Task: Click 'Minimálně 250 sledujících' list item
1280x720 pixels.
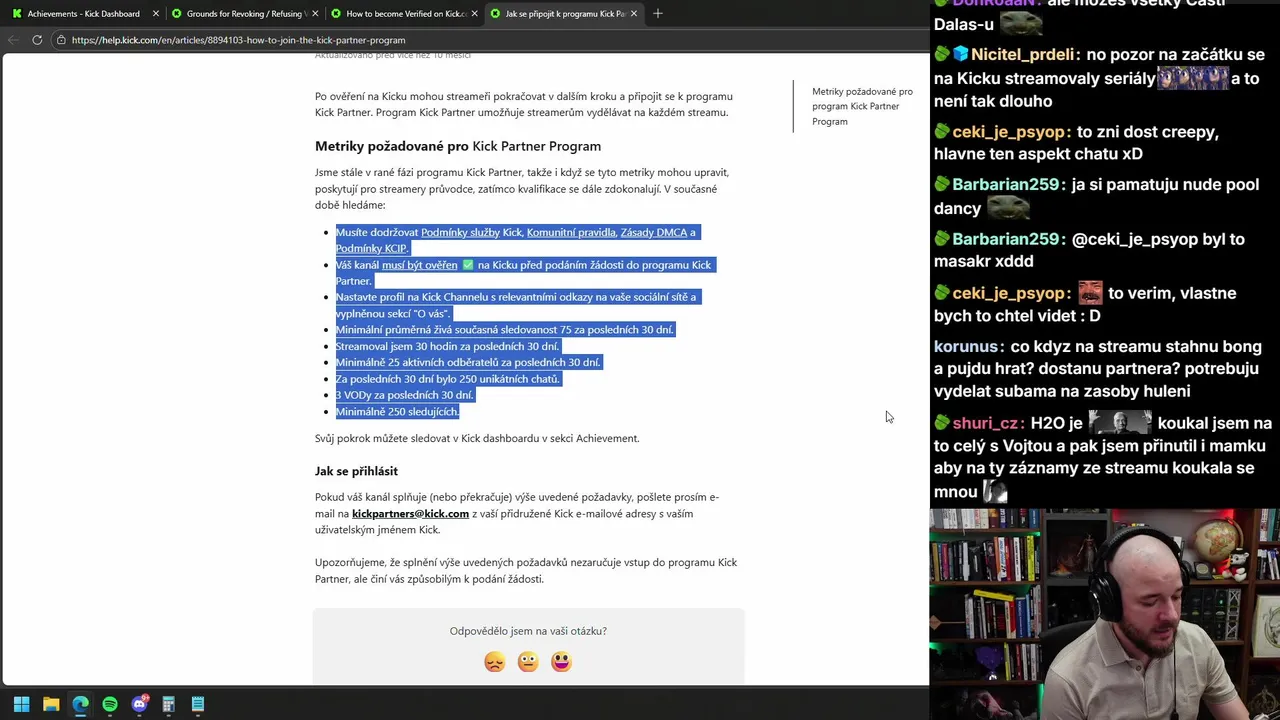Action: click(397, 411)
